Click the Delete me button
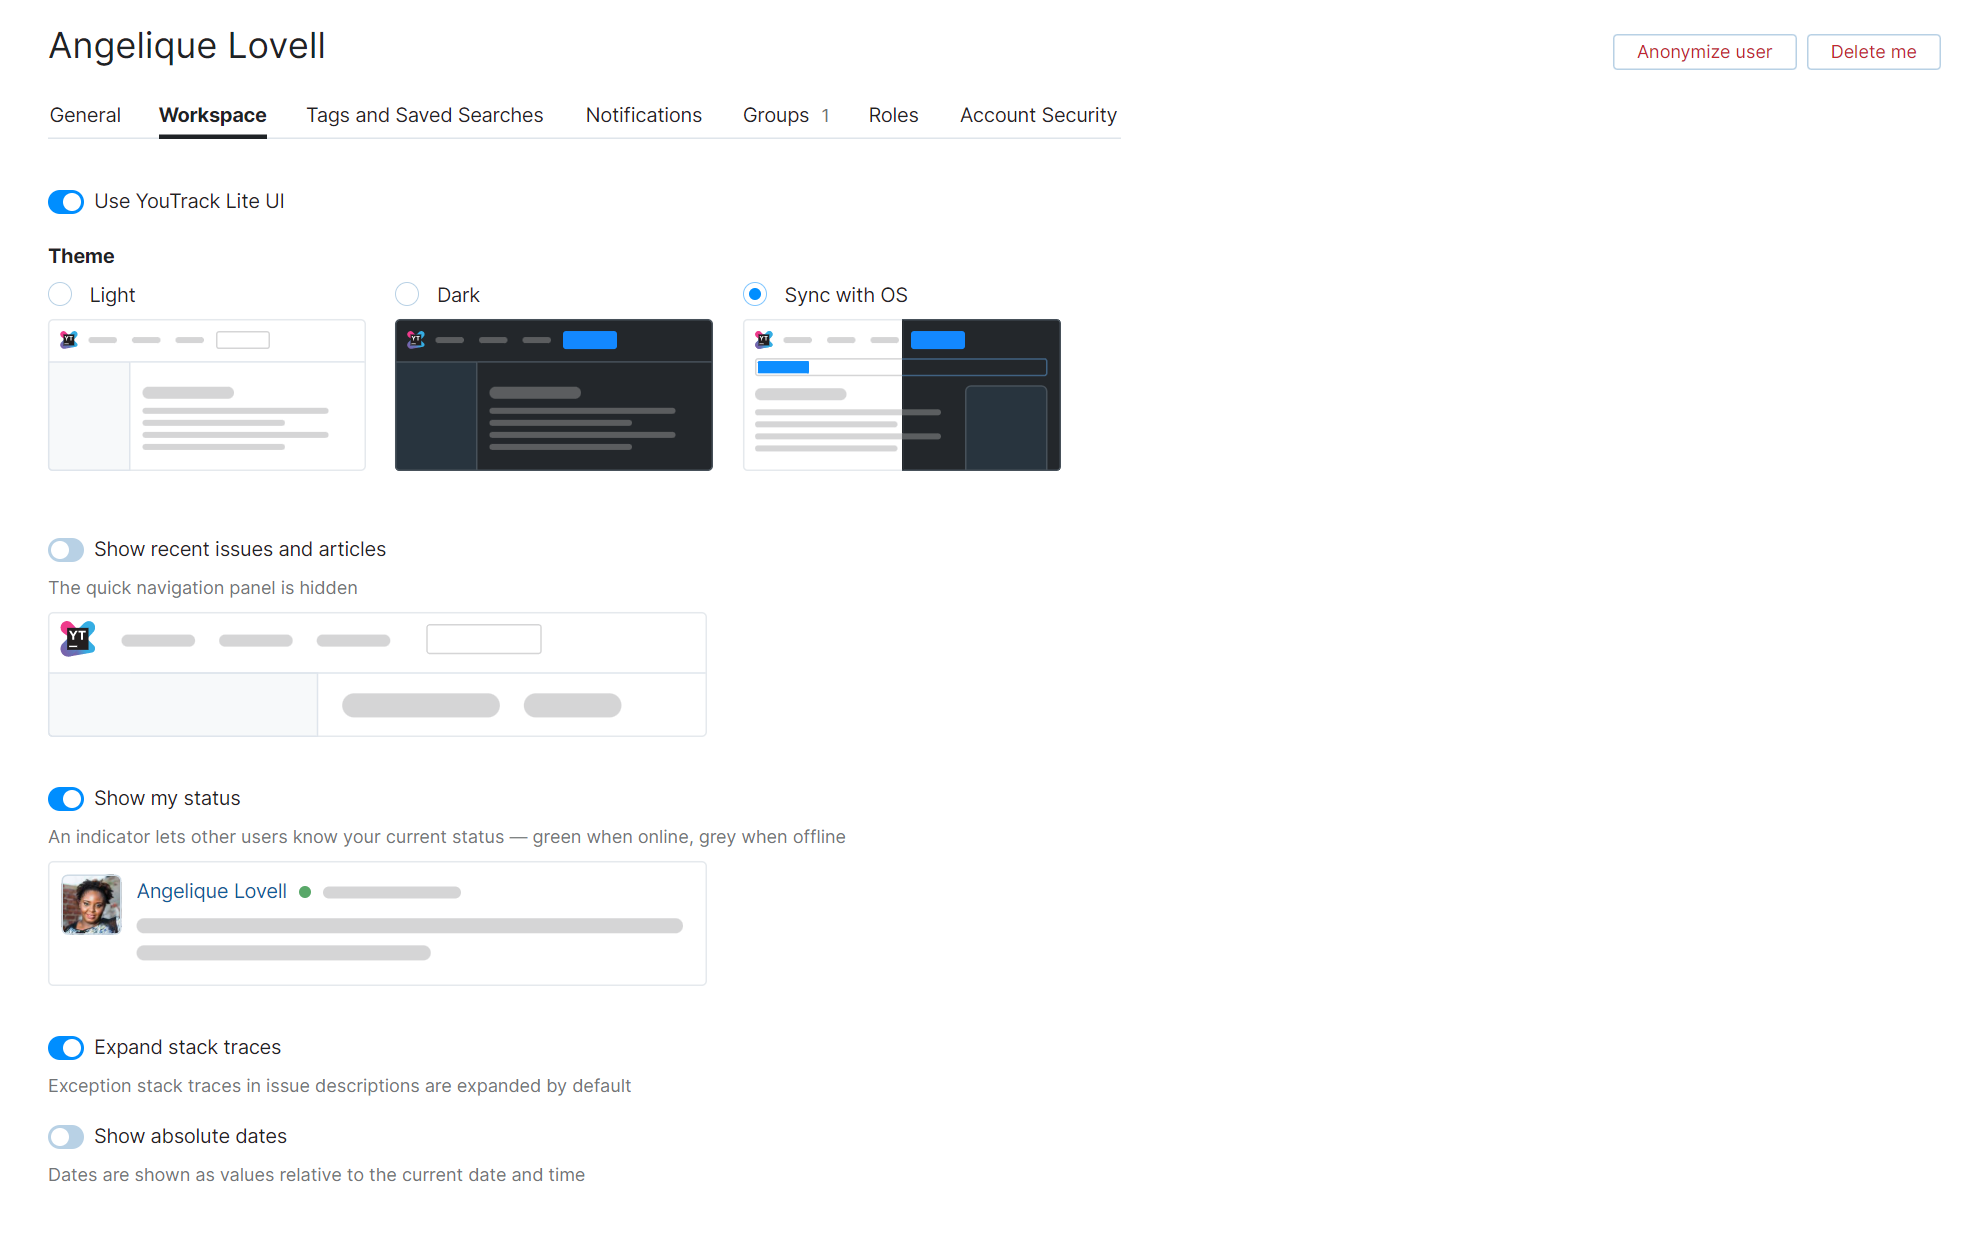 point(1873,51)
